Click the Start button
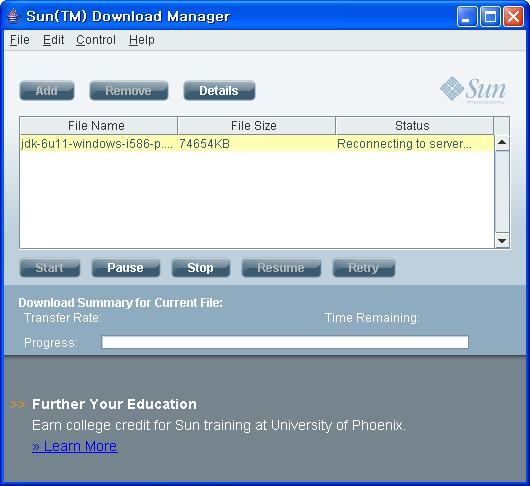The height and width of the screenshot is (486, 530). (50, 268)
